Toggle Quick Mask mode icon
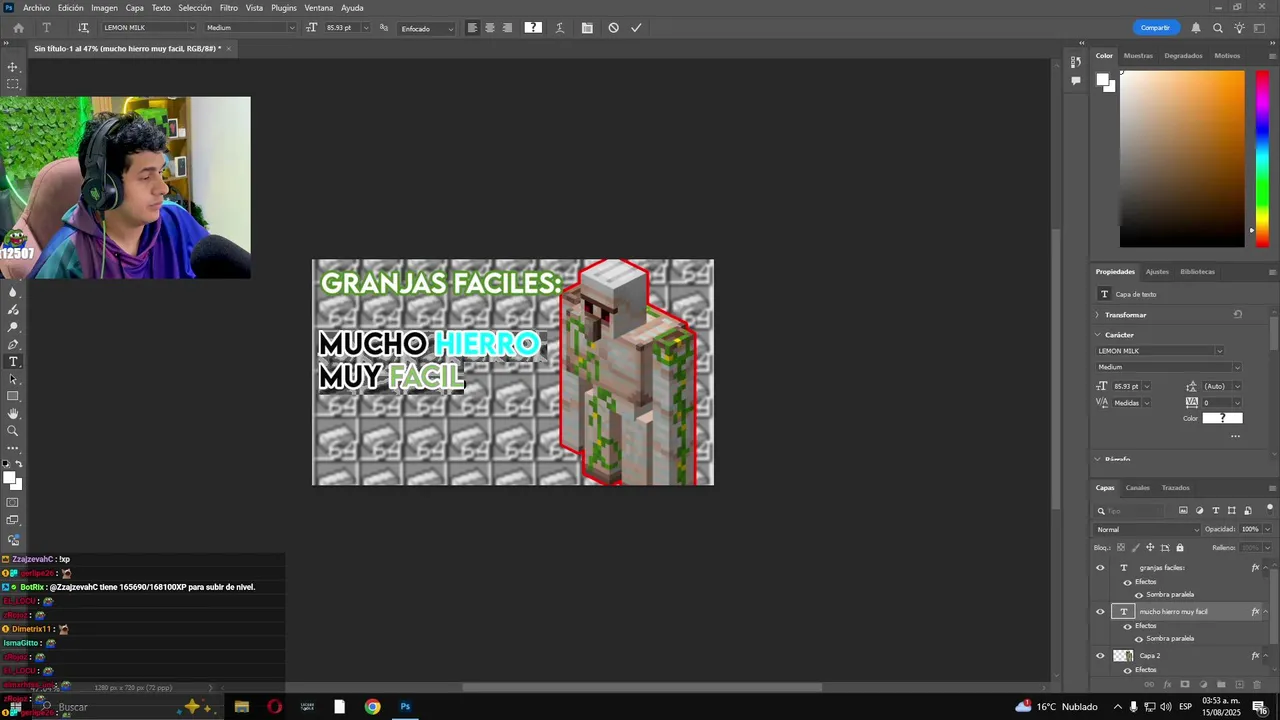The height and width of the screenshot is (720, 1280). (13, 503)
